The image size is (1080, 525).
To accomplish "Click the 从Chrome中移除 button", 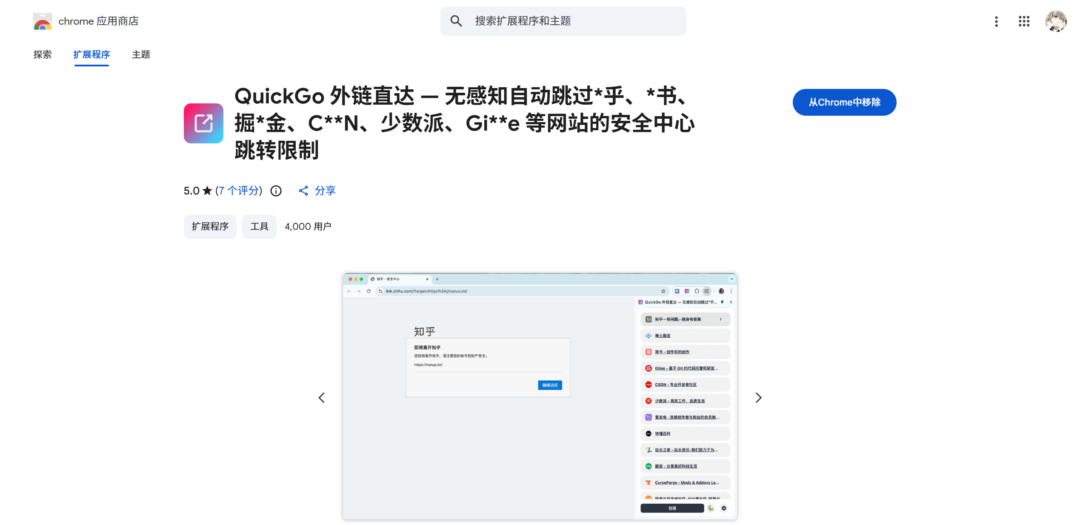I will tap(844, 102).
